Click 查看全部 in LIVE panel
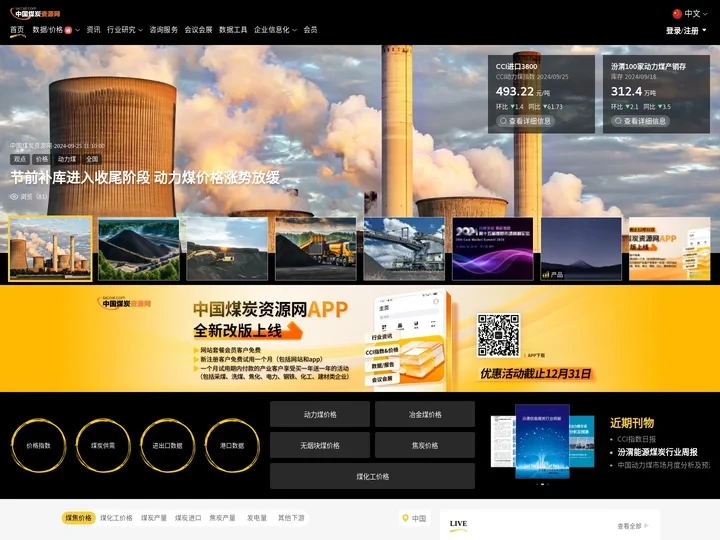The image size is (720, 540). click(x=629, y=526)
